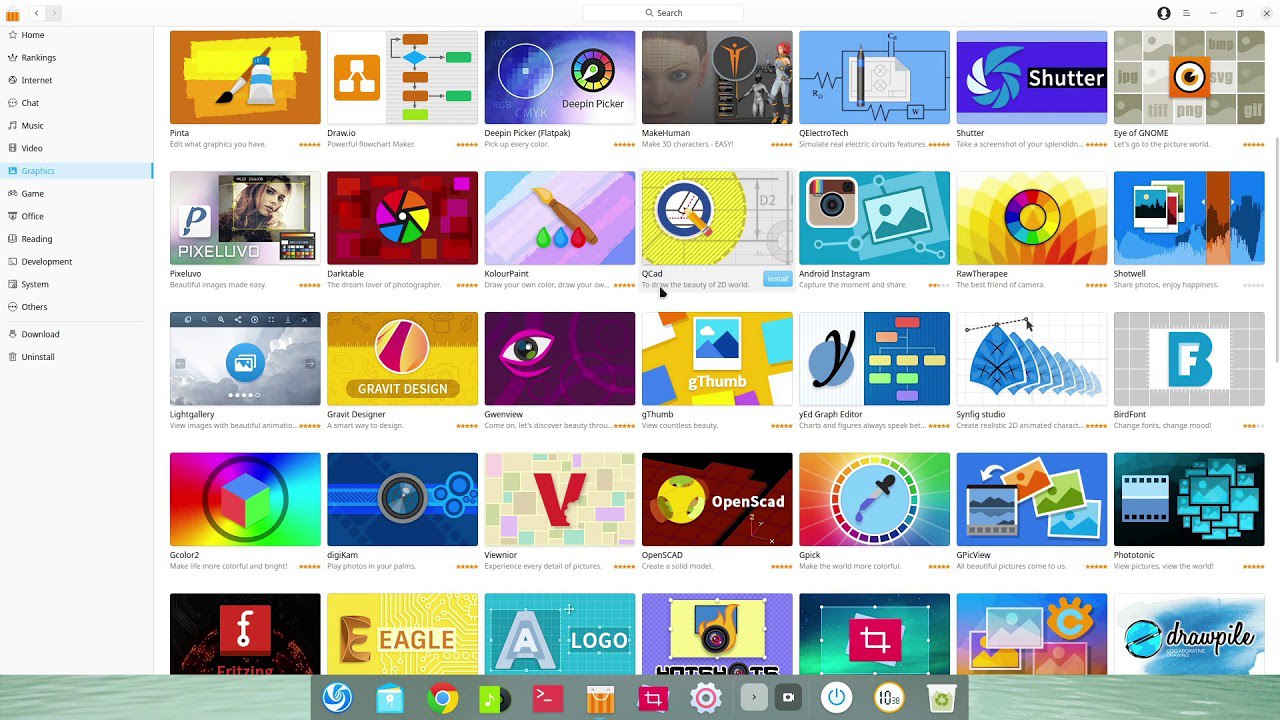This screenshot has height=720, width=1280.
Task: Open the EAGLE app tile
Action: pyautogui.click(x=402, y=634)
